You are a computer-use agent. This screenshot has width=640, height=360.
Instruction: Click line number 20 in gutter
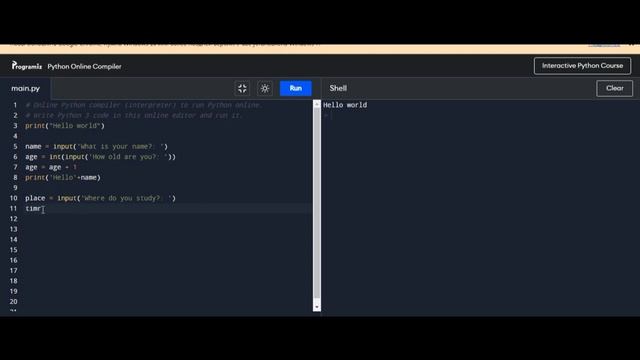[x=13, y=302]
